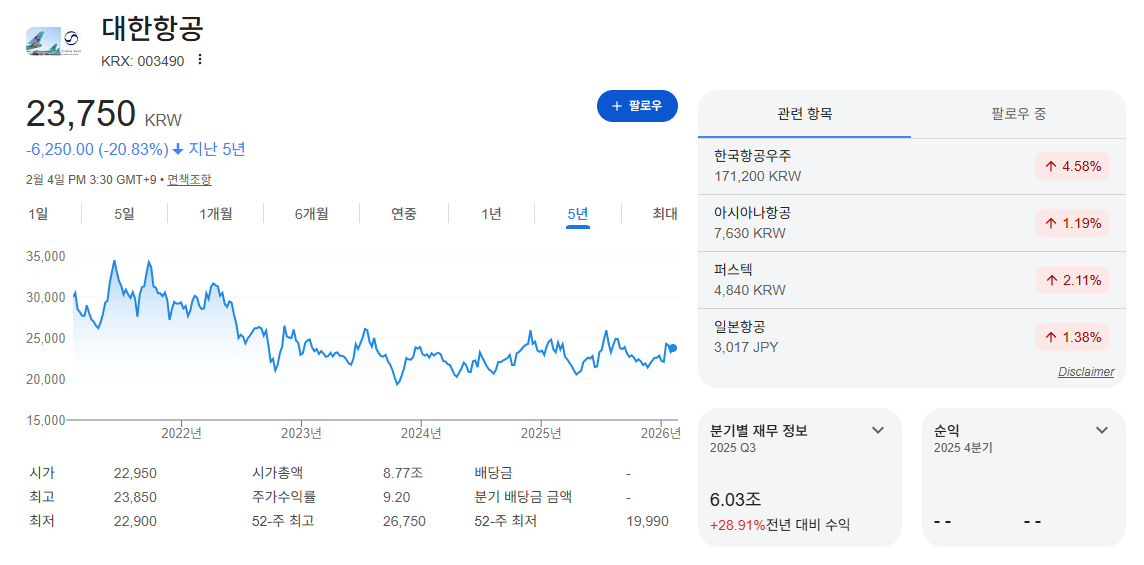Screen dimensions: 1144x565
Task: Click the 시가 value 22,950
Action: 135,473
